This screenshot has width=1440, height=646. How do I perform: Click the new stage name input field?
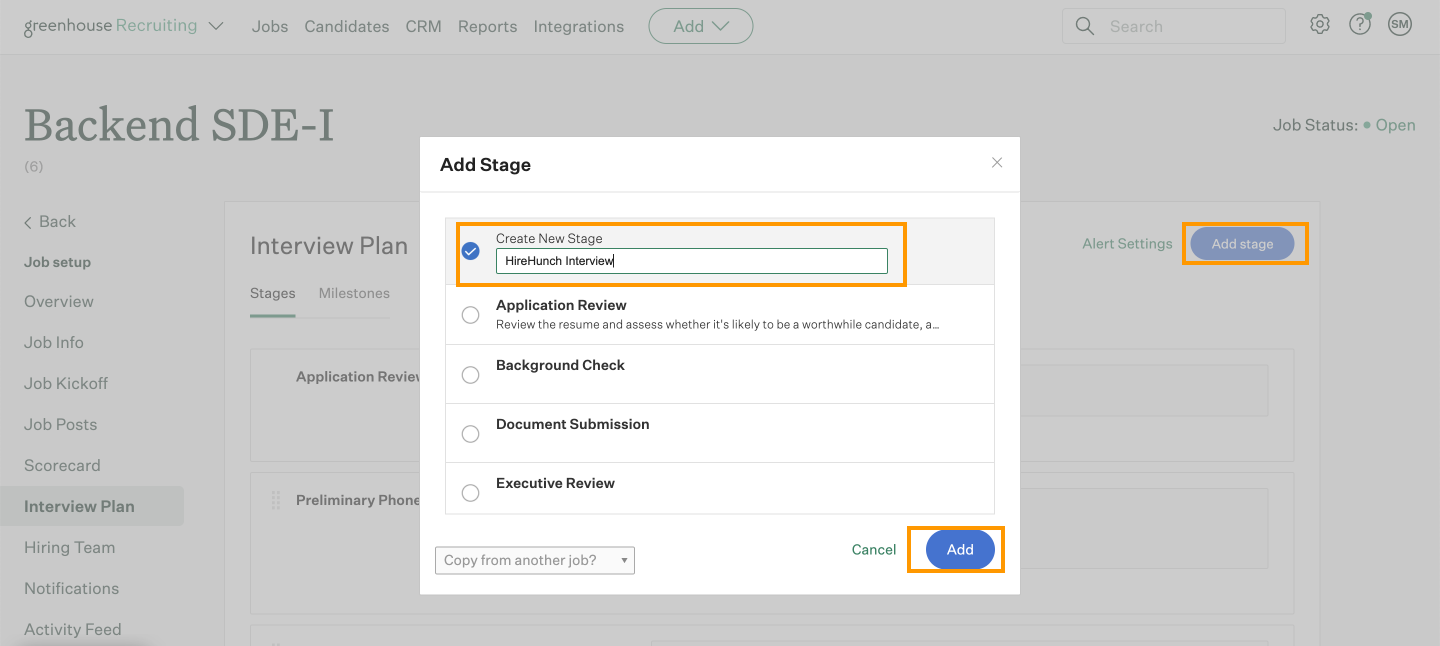click(692, 261)
